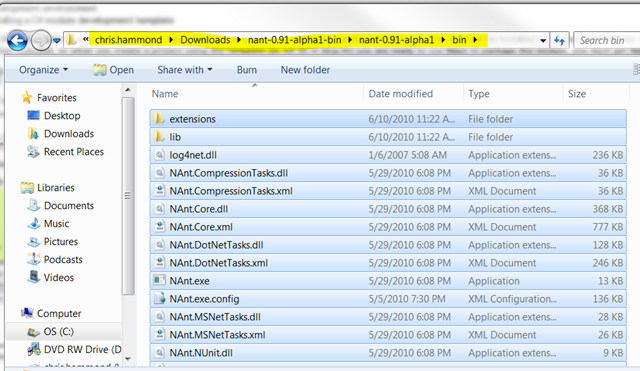Select NAnt.MSNetTasks.dll file icon

pos(159,316)
